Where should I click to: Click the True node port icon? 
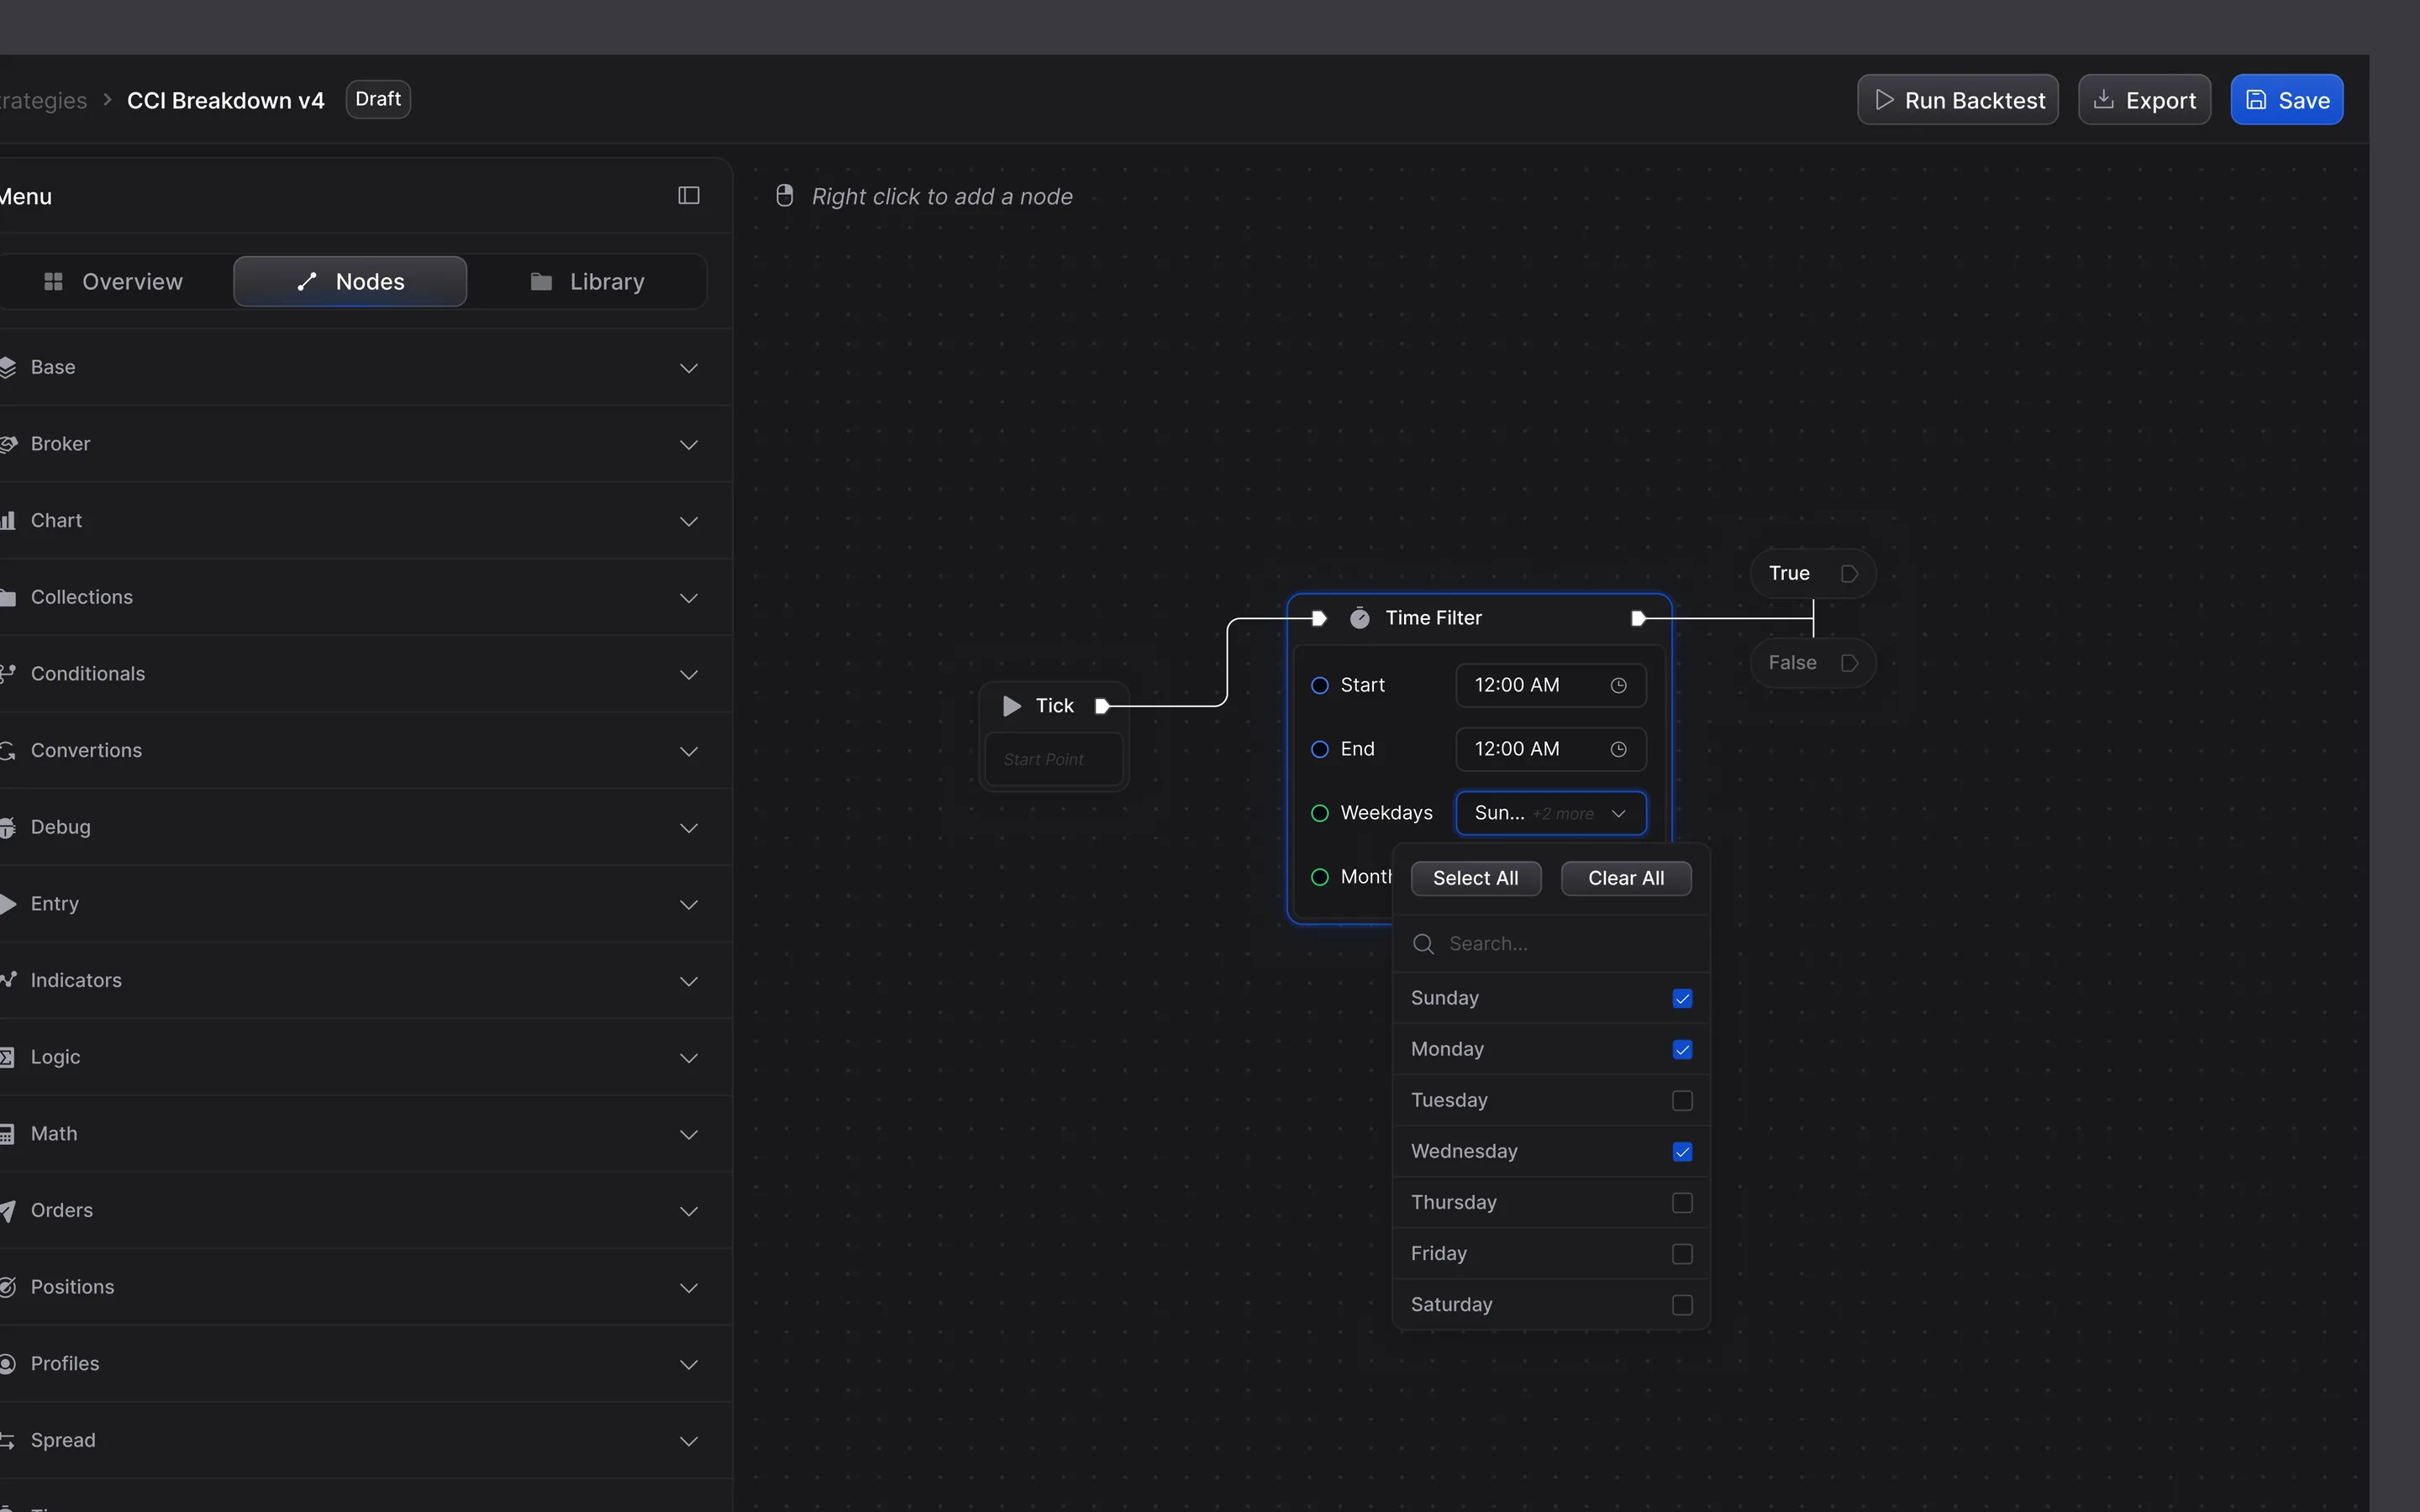click(1849, 574)
